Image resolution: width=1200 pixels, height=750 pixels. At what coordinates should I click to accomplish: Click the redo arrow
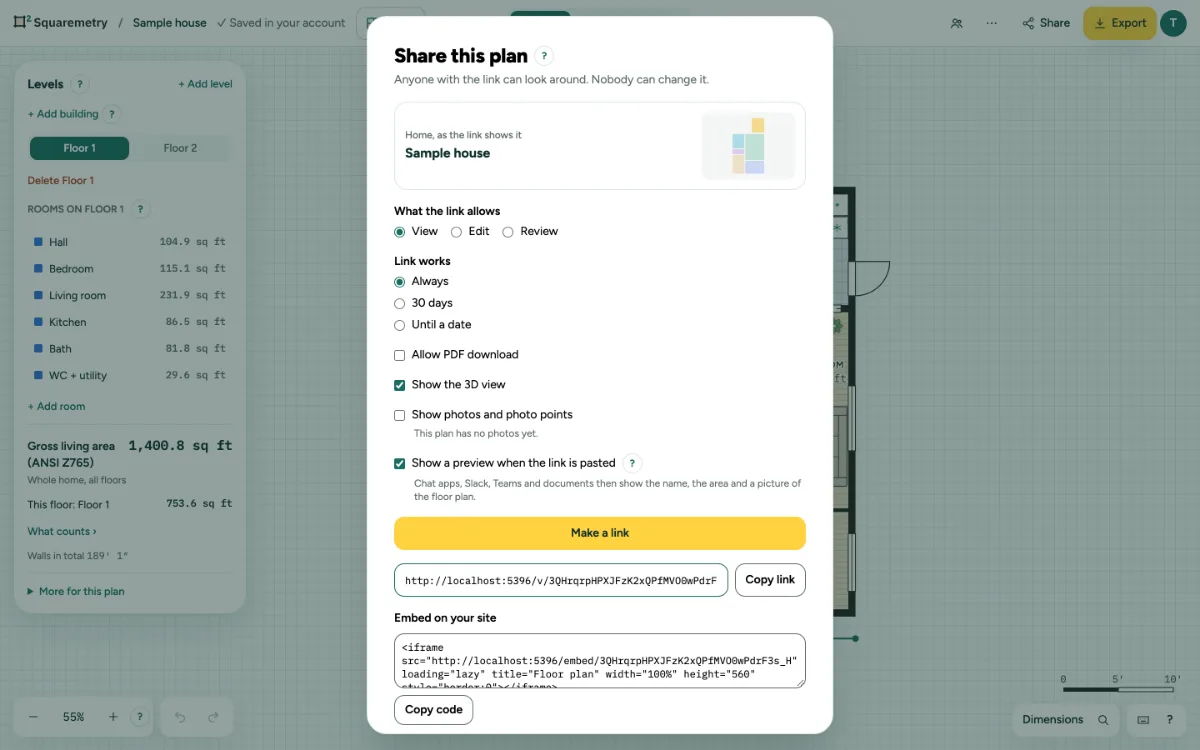[x=213, y=717]
